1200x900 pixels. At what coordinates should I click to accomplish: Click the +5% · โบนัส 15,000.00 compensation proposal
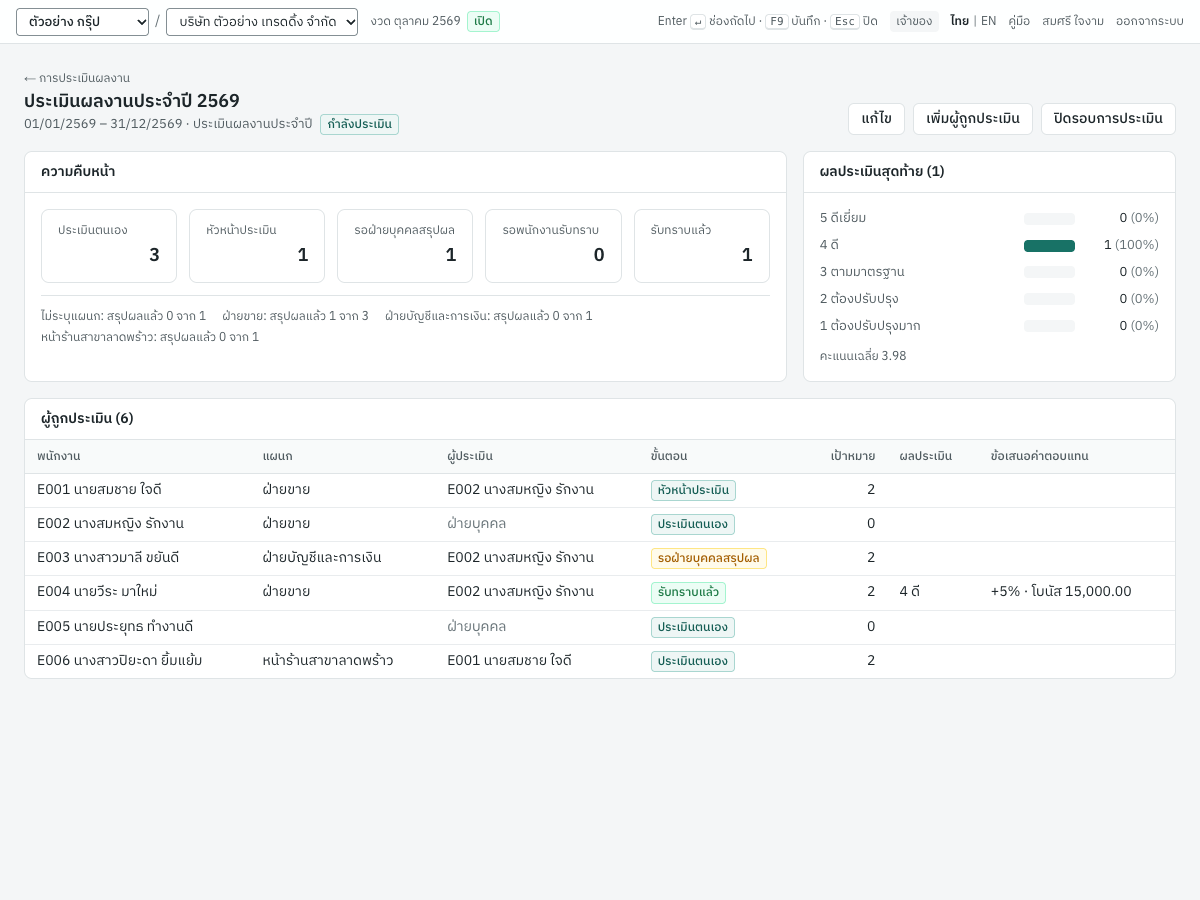(1061, 592)
